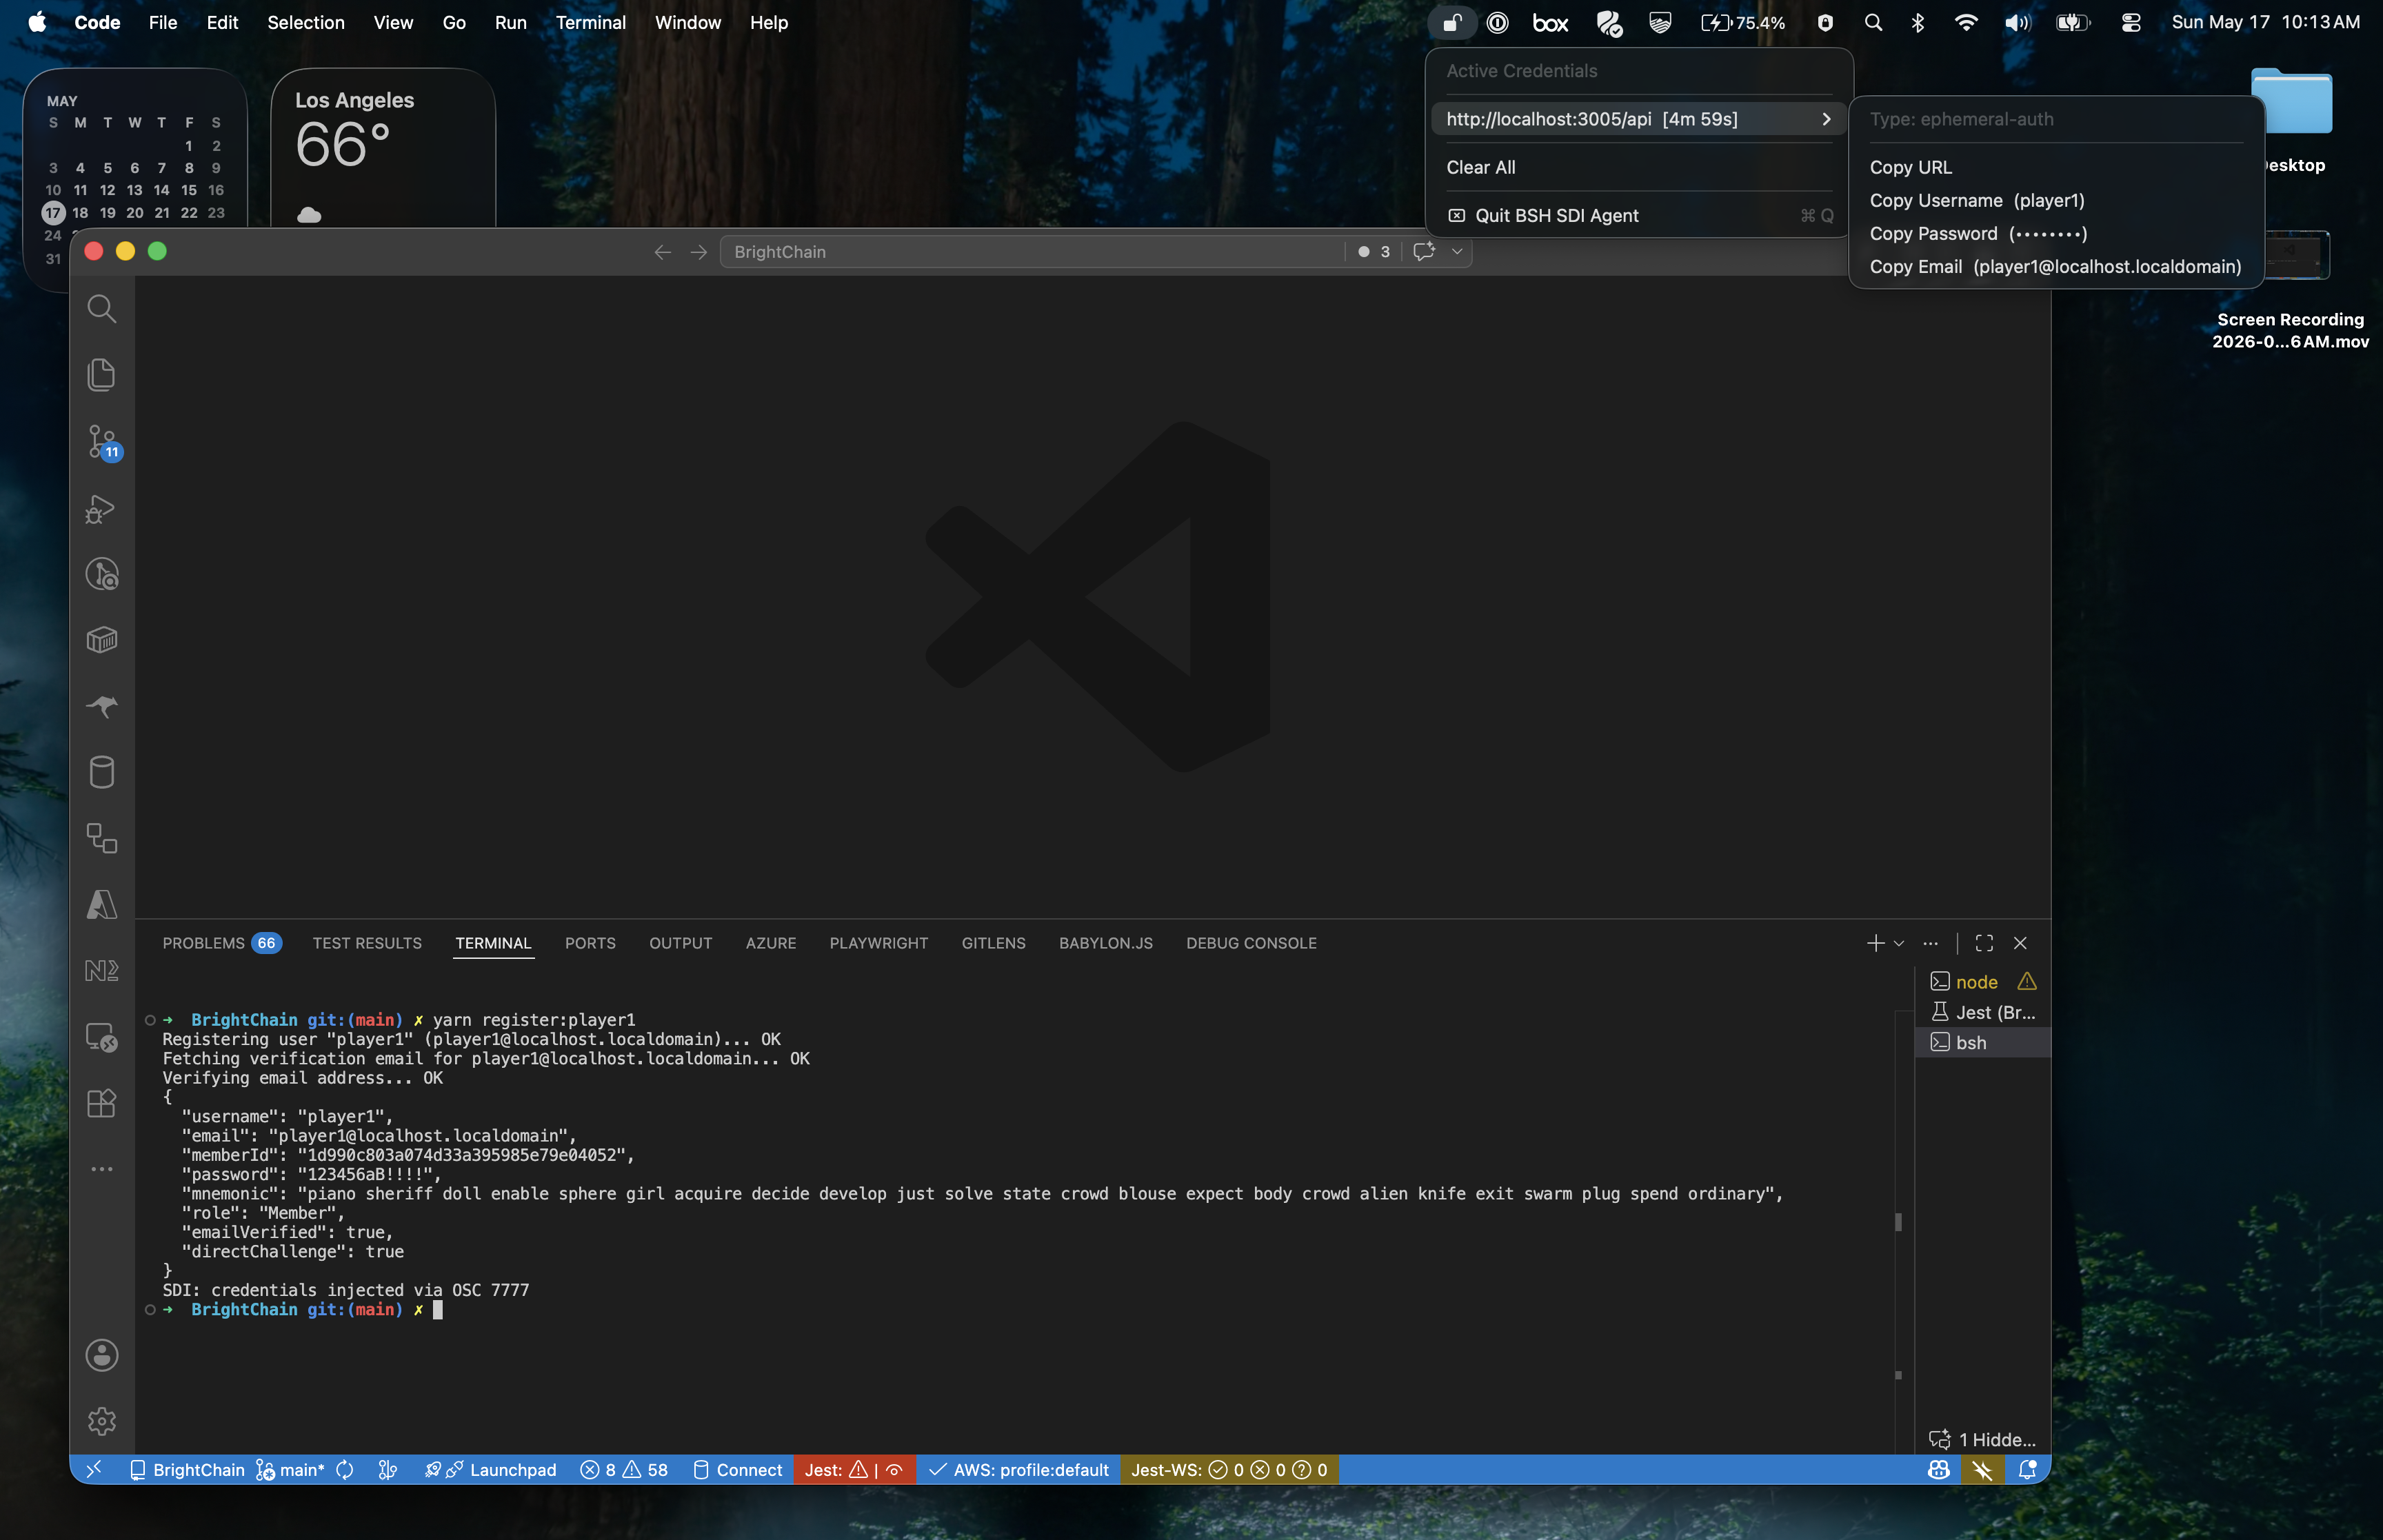Click the remote window icon in status bar
The width and height of the screenshot is (2383, 1540).
93,1470
